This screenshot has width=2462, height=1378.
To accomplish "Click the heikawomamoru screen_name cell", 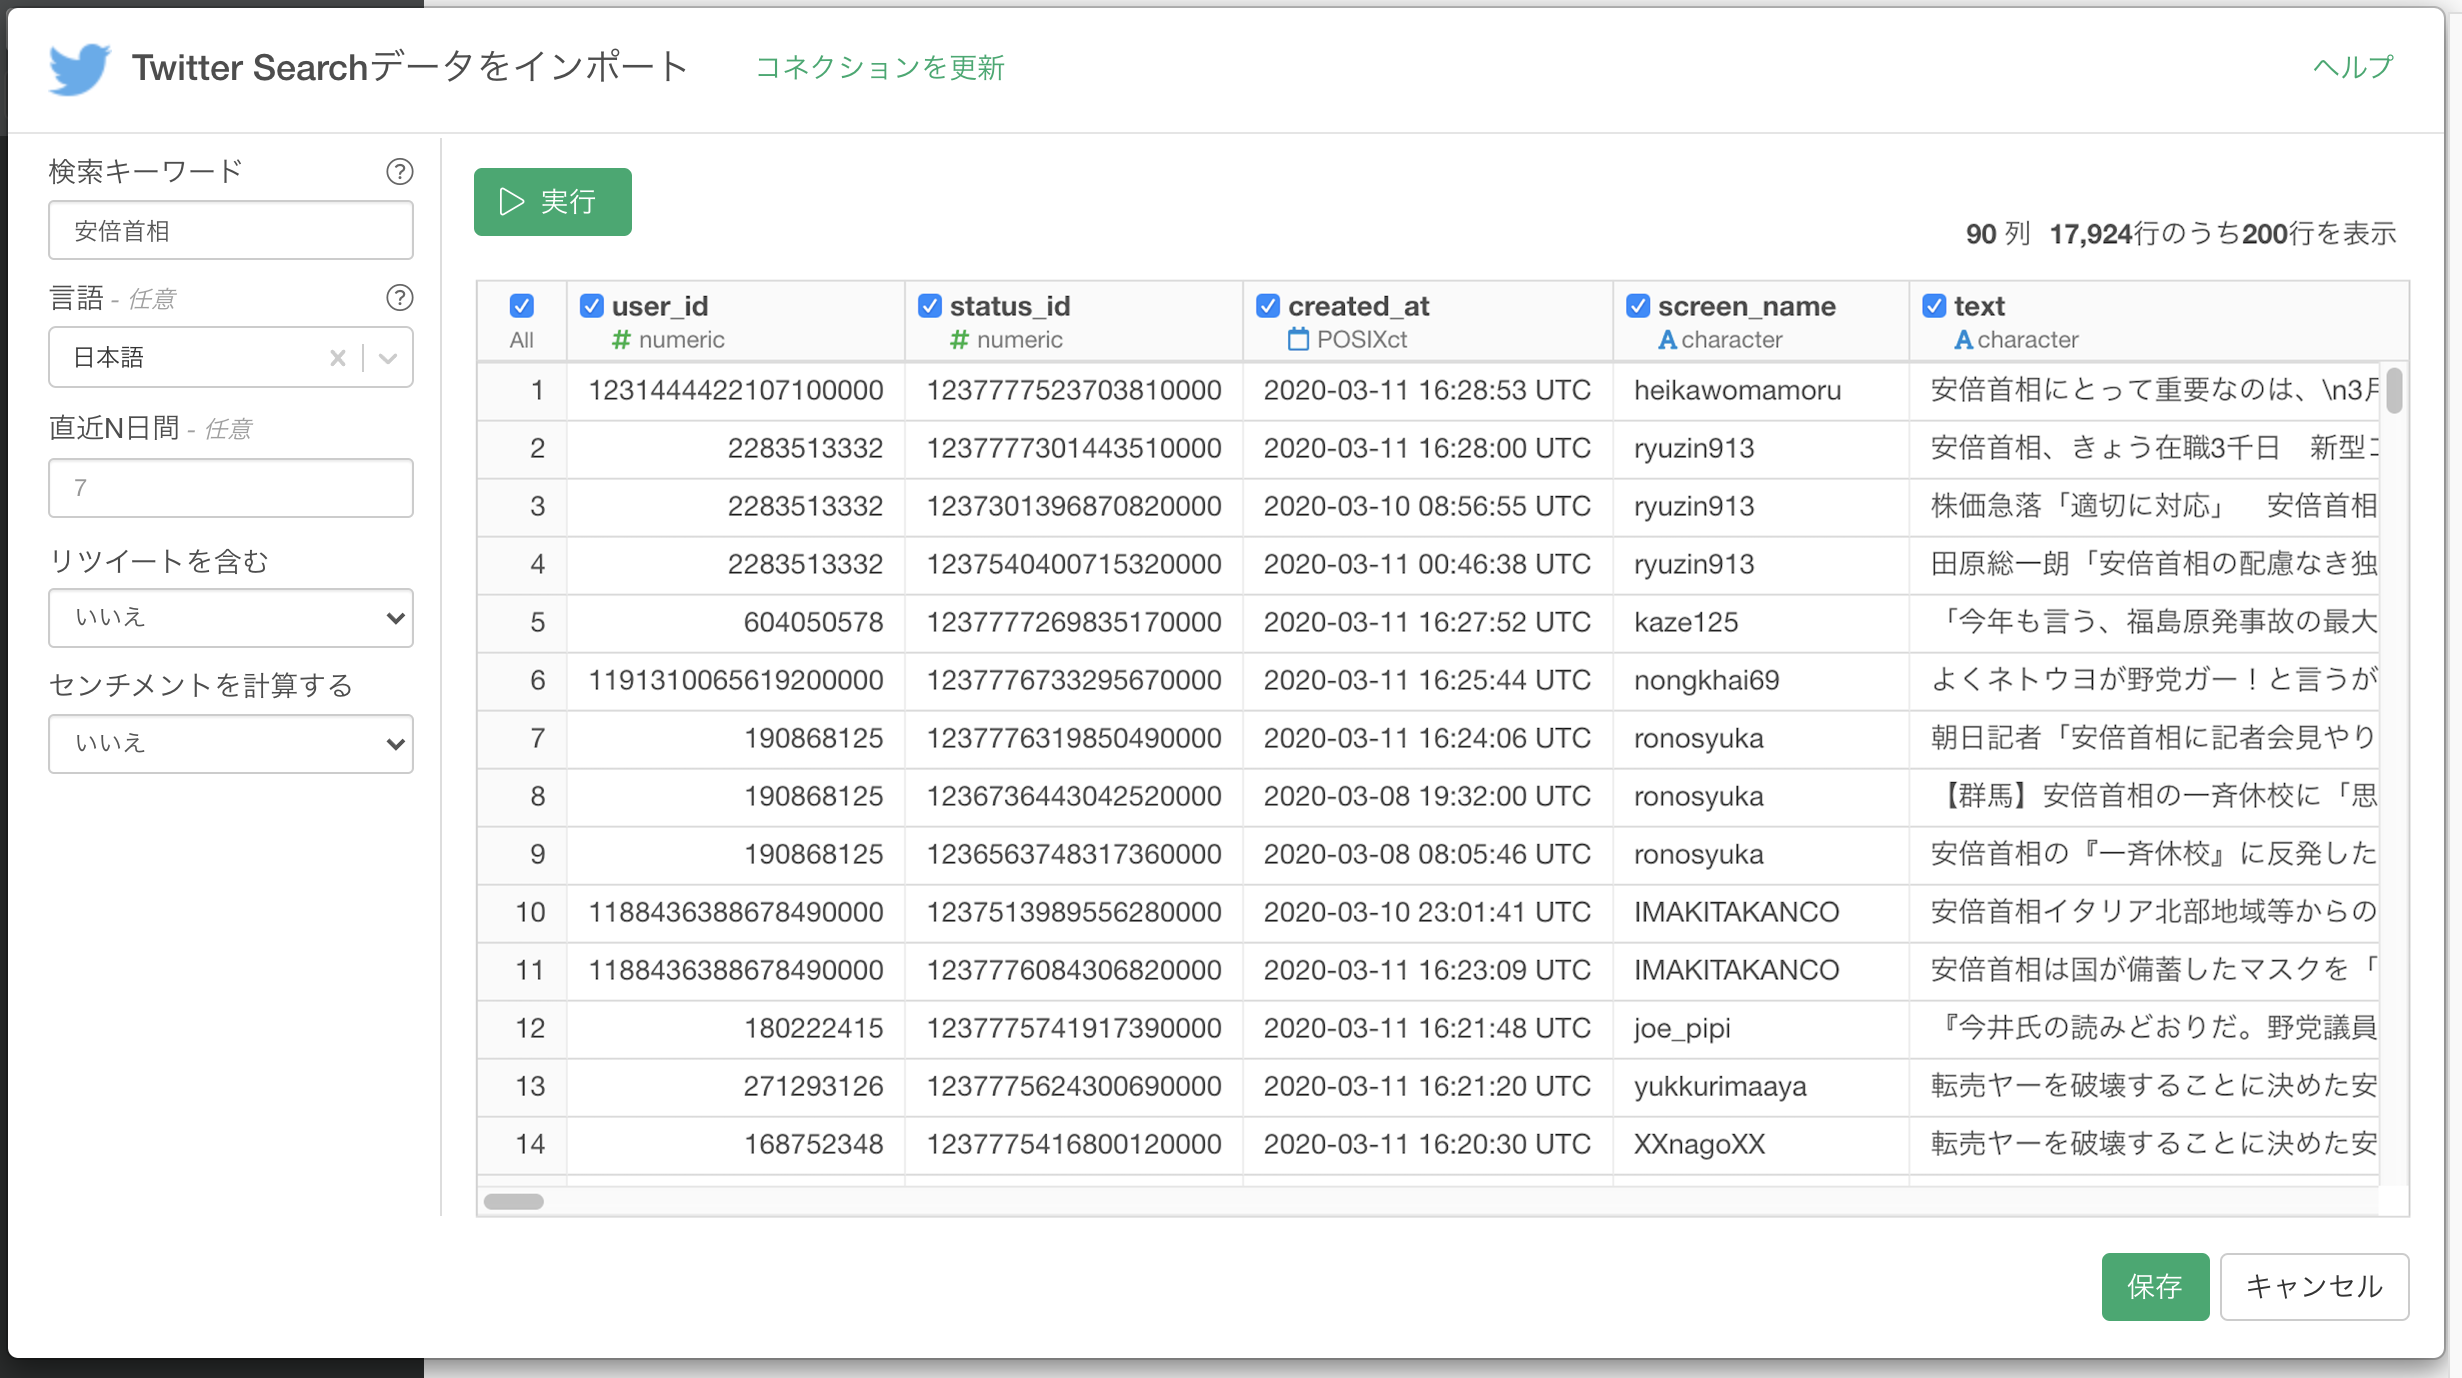I will click(1761, 391).
